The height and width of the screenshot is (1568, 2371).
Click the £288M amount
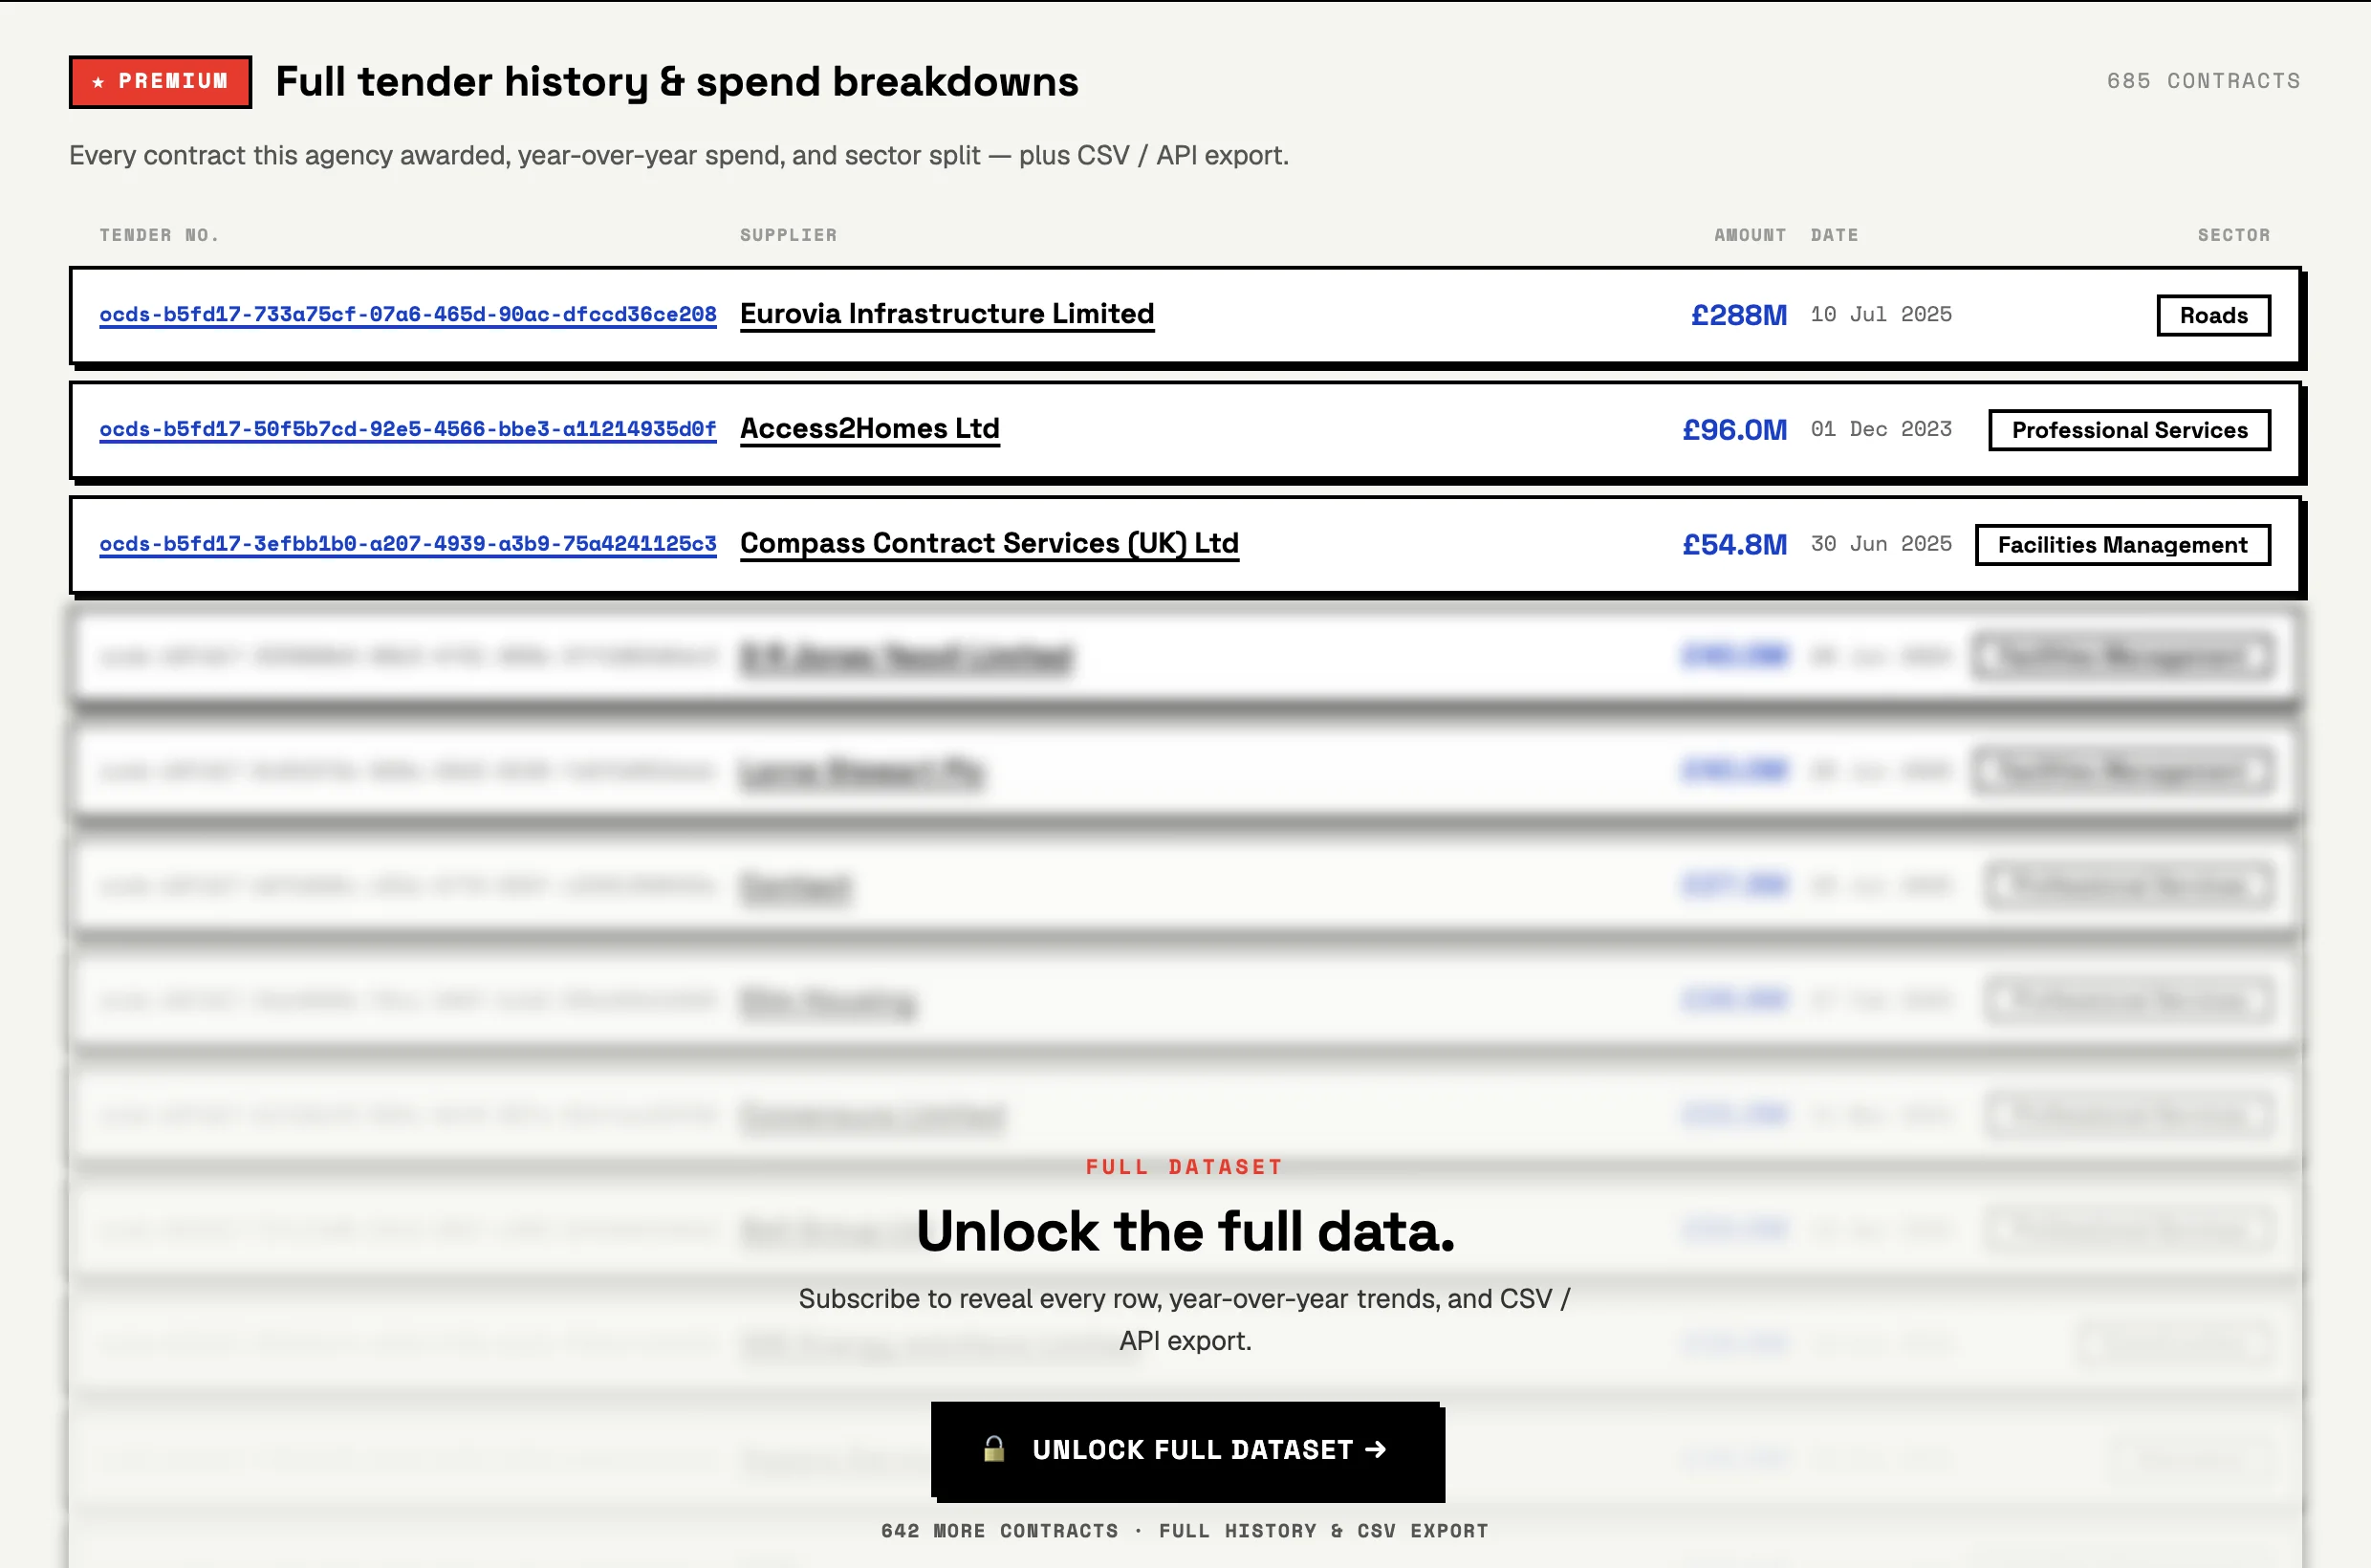[x=1738, y=315]
